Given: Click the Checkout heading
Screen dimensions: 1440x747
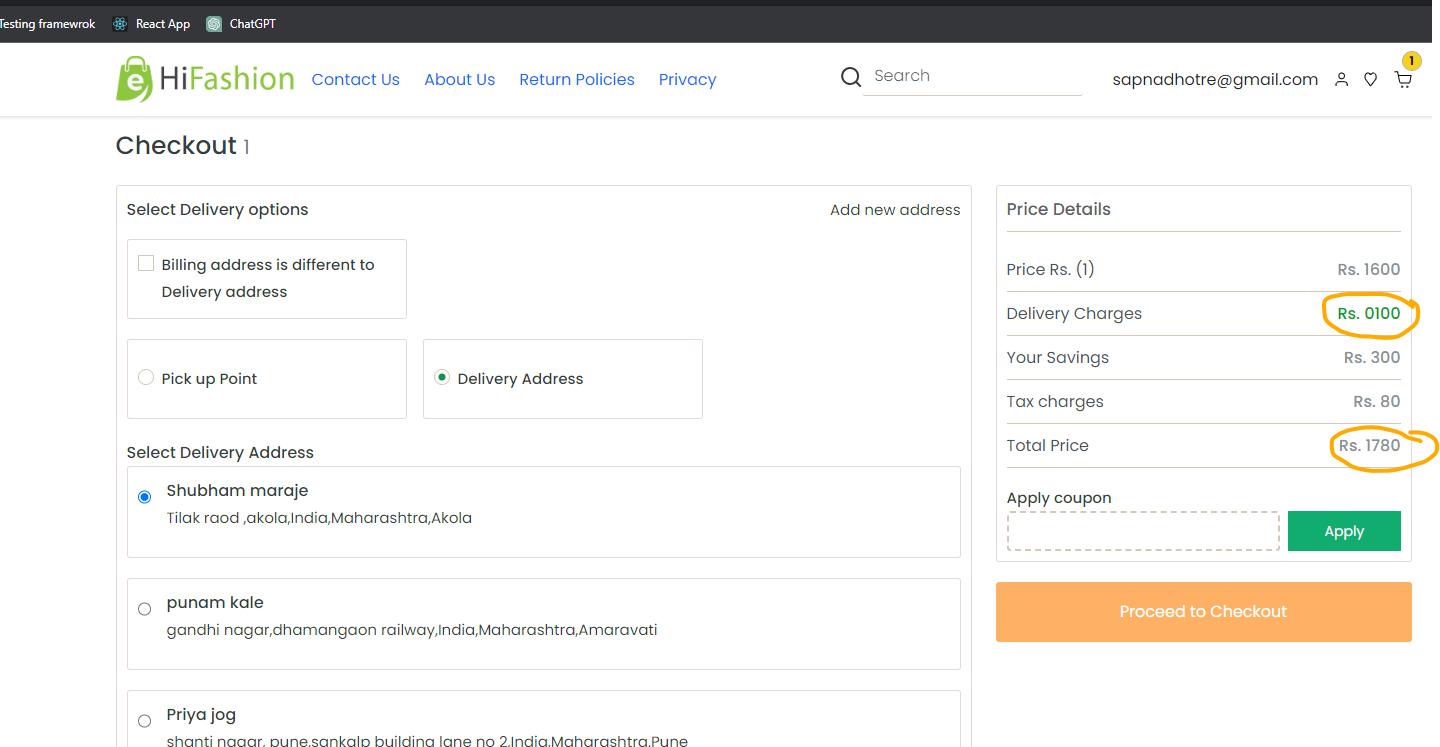Looking at the screenshot, I should 176,146.
